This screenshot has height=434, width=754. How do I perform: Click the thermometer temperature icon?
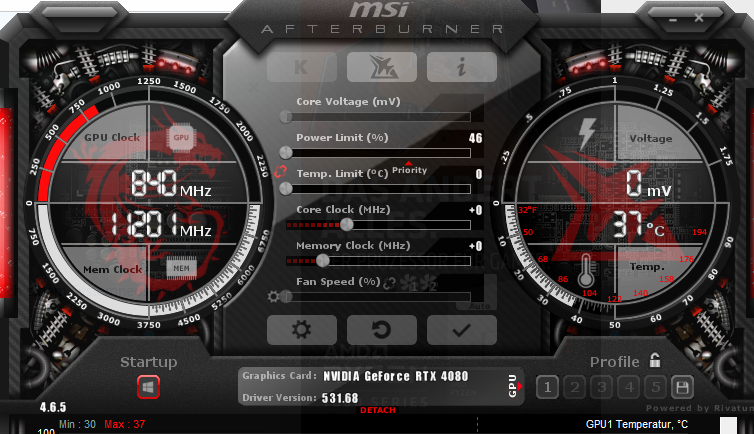585,271
